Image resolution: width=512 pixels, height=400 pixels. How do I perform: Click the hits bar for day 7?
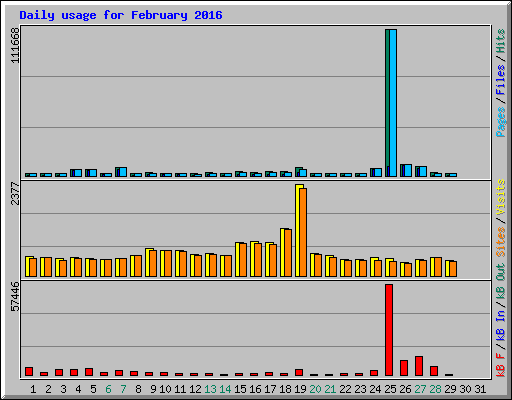pyautogui.click(x=121, y=172)
